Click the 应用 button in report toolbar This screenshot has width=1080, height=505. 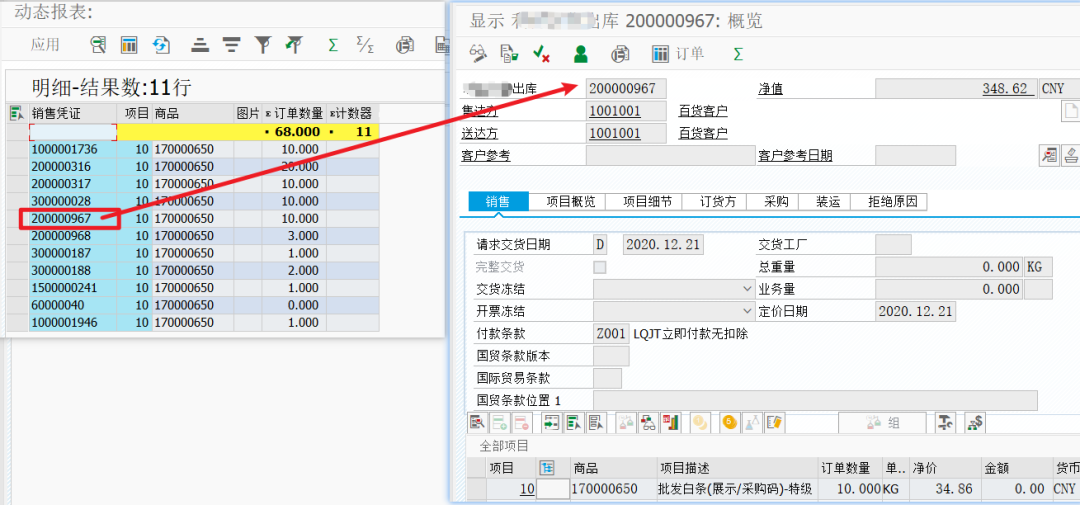(x=45, y=45)
